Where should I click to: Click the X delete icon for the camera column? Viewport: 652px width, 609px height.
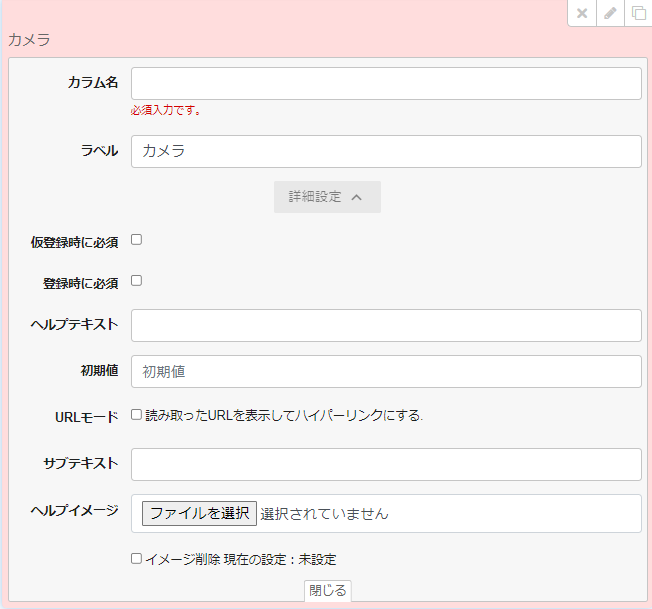pos(582,13)
